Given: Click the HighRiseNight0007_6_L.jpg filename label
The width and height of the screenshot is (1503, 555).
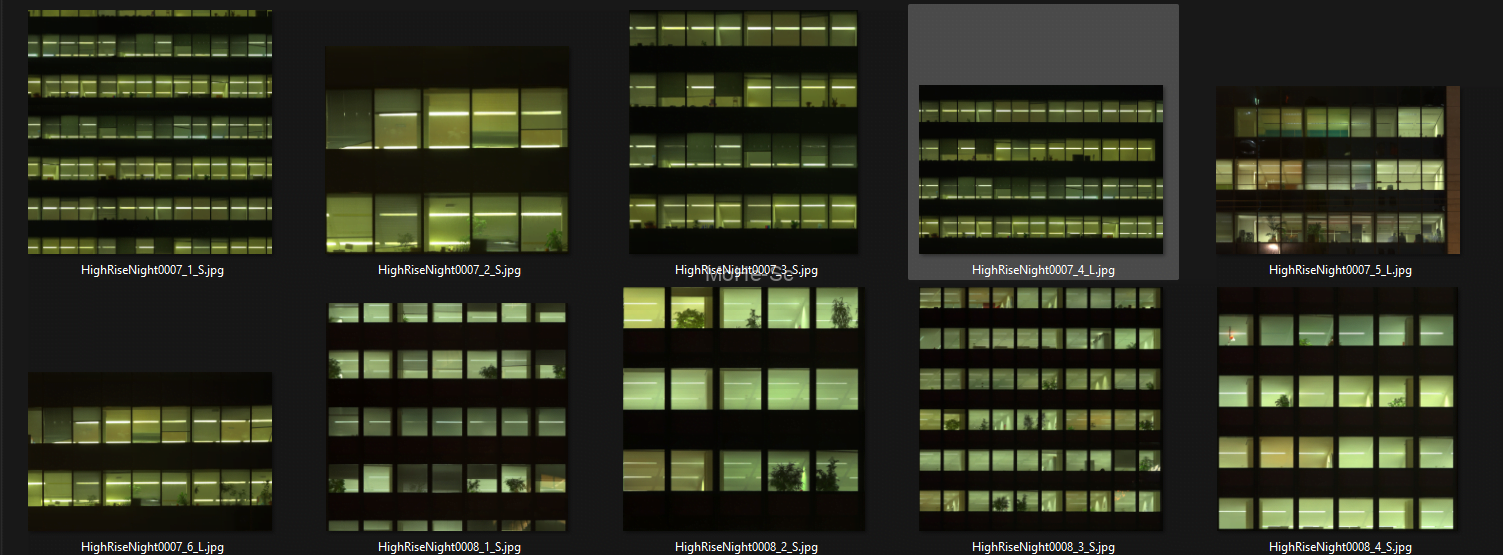Looking at the screenshot, I should point(152,547).
